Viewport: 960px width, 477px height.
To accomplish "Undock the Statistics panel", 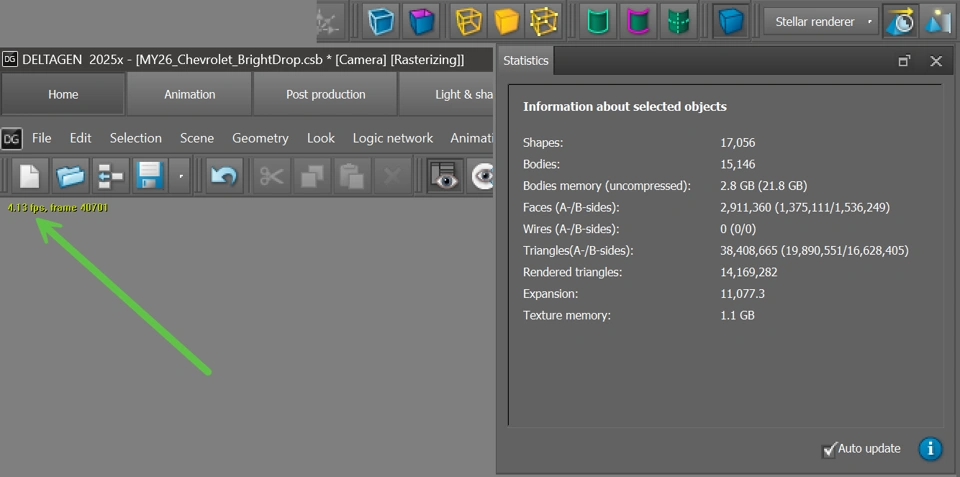I will point(904,60).
